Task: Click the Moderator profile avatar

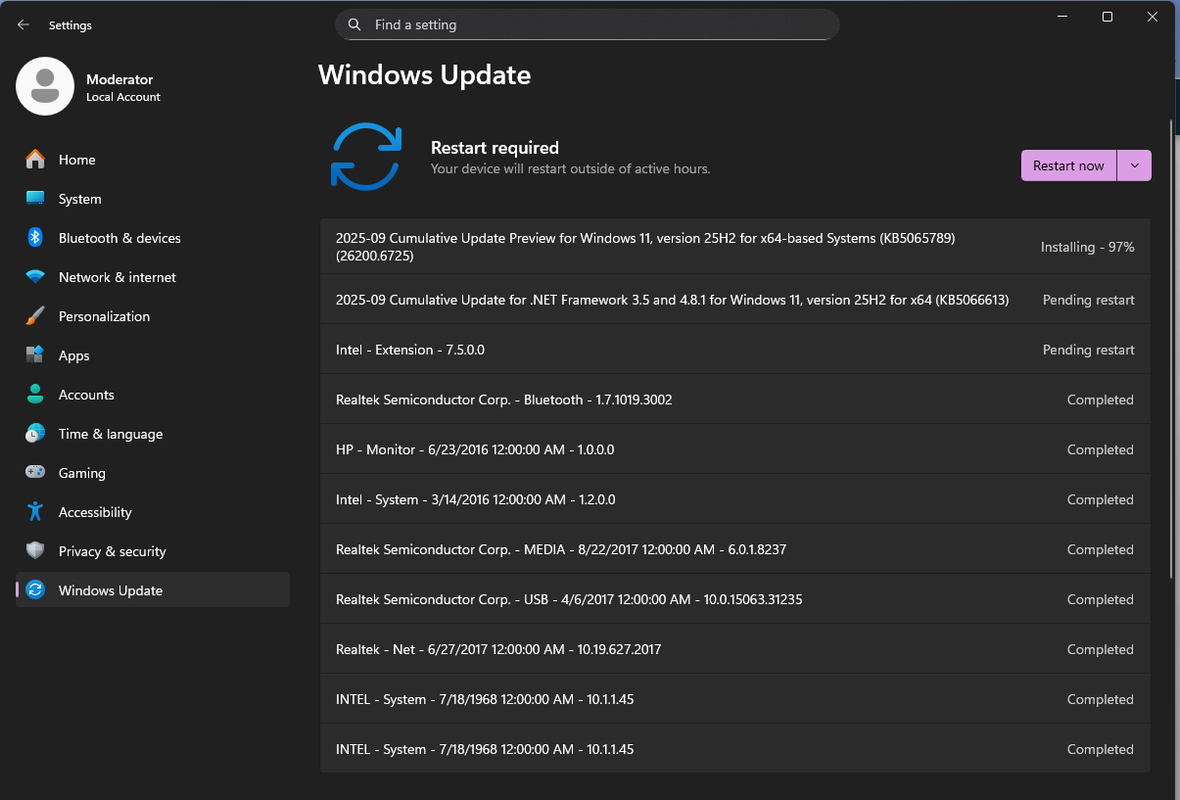Action: (45, 87)
